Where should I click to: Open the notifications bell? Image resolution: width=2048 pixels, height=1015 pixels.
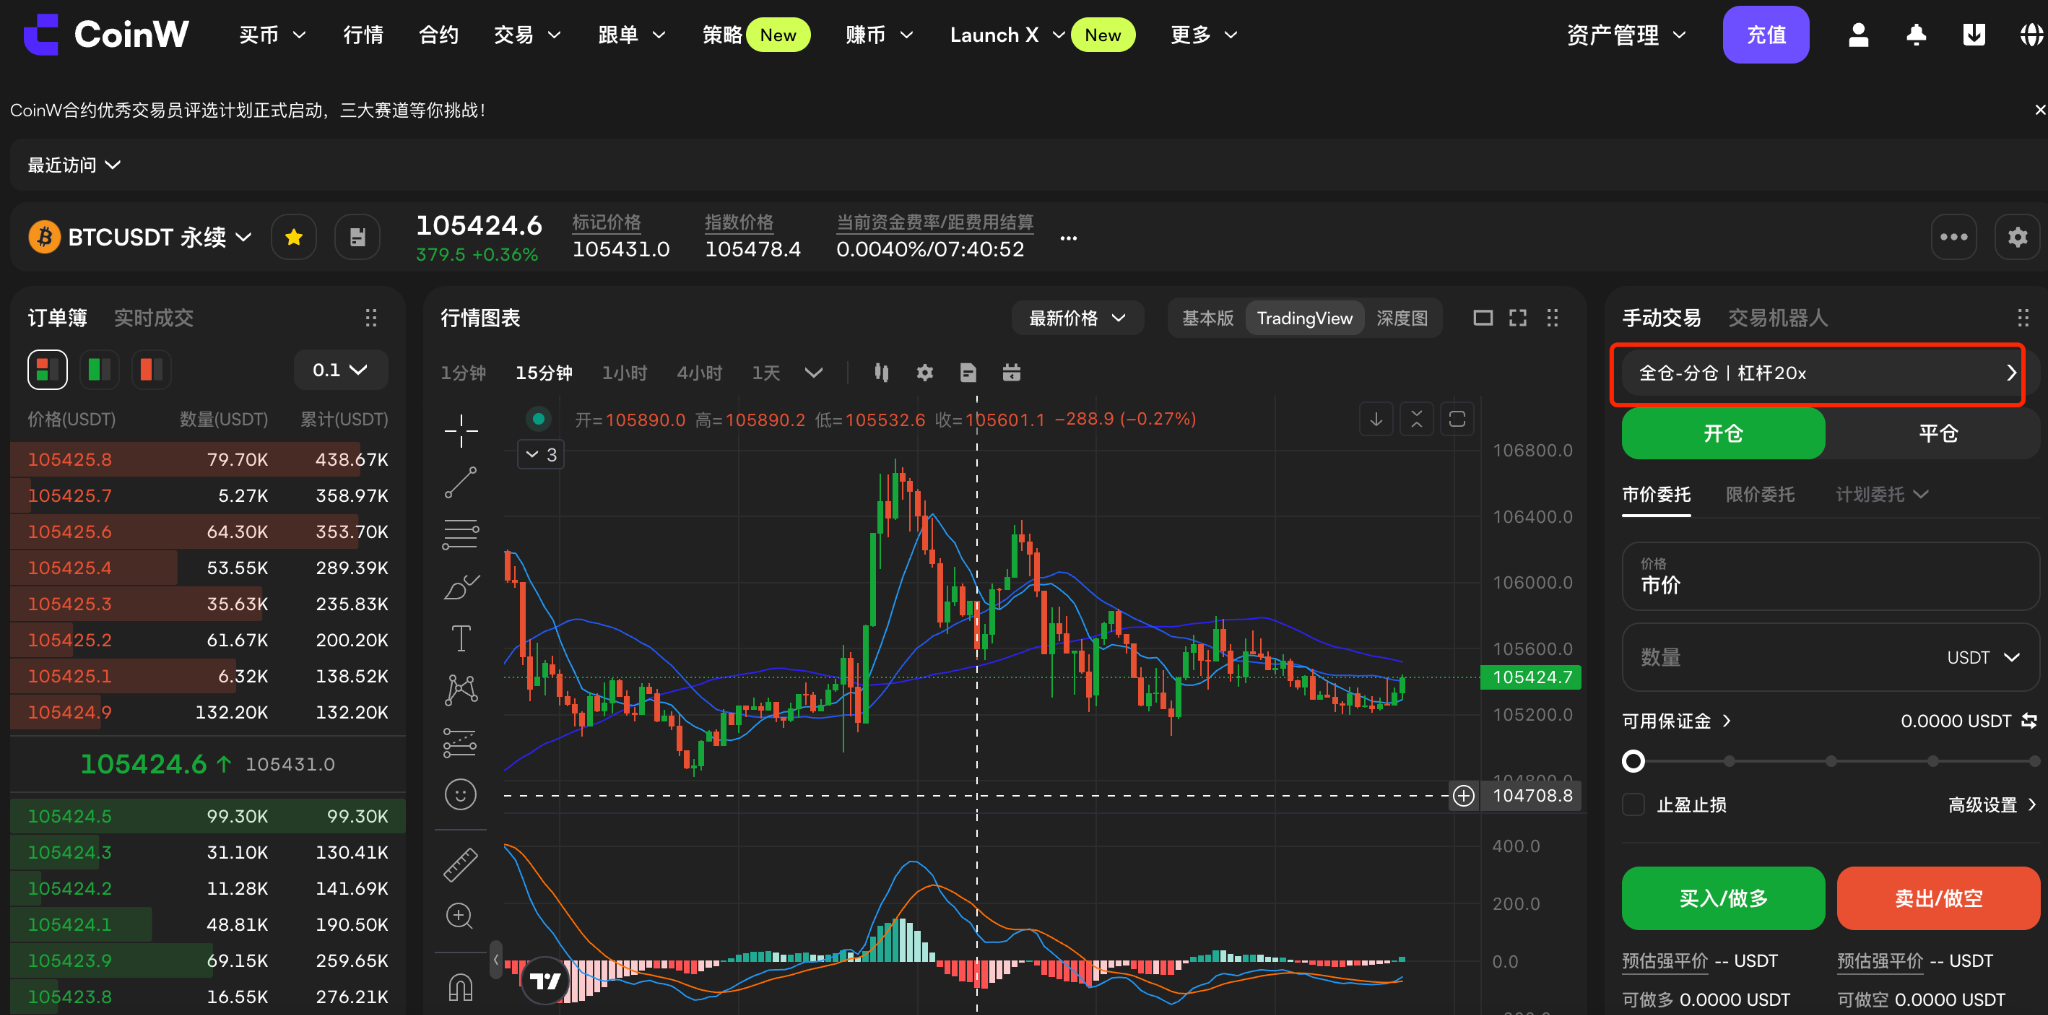(1916, 35)
